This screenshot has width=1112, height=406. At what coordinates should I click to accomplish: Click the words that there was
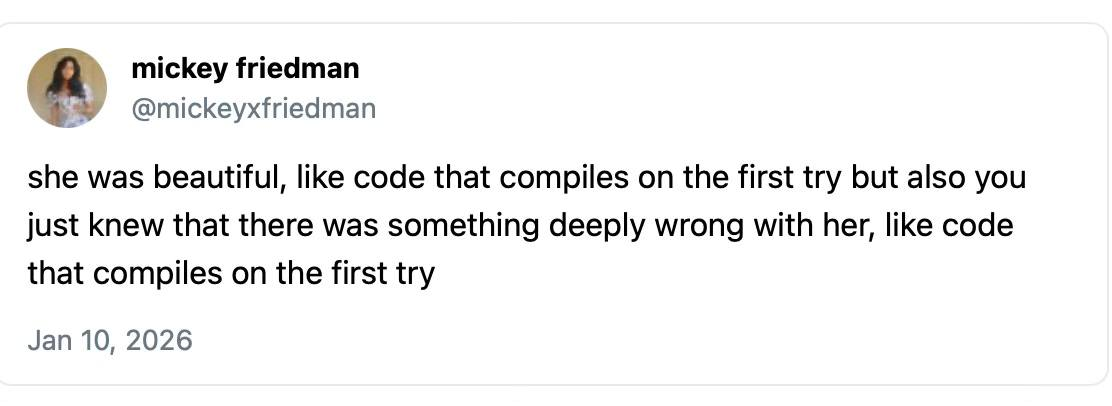277,226
